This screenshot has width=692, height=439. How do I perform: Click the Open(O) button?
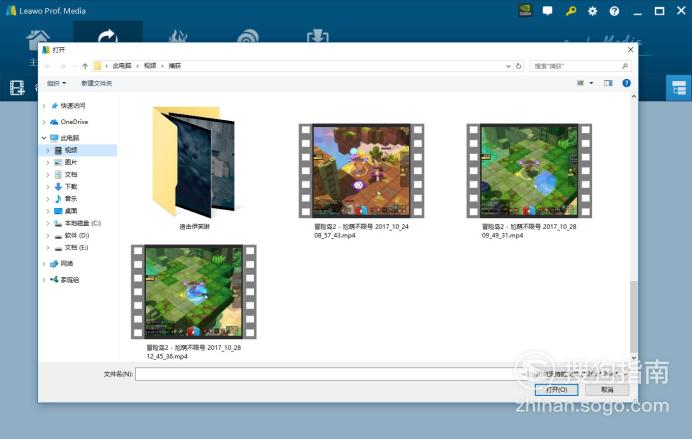(x=557, y=390)
